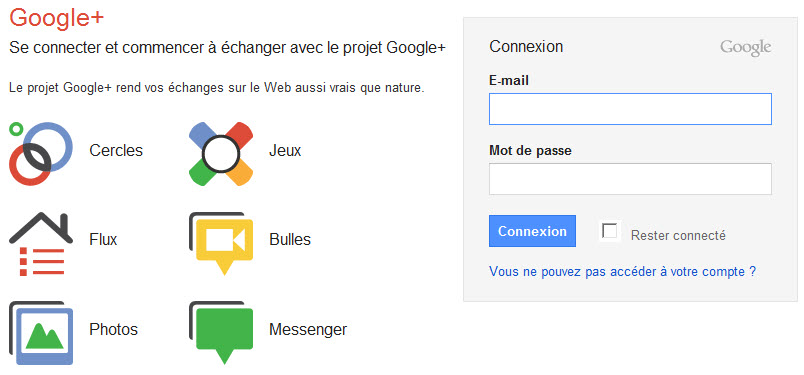The width and height of the screenshot is (804, 375).
Task: Click the Rester connecté label text
Action: pos(678,235)
